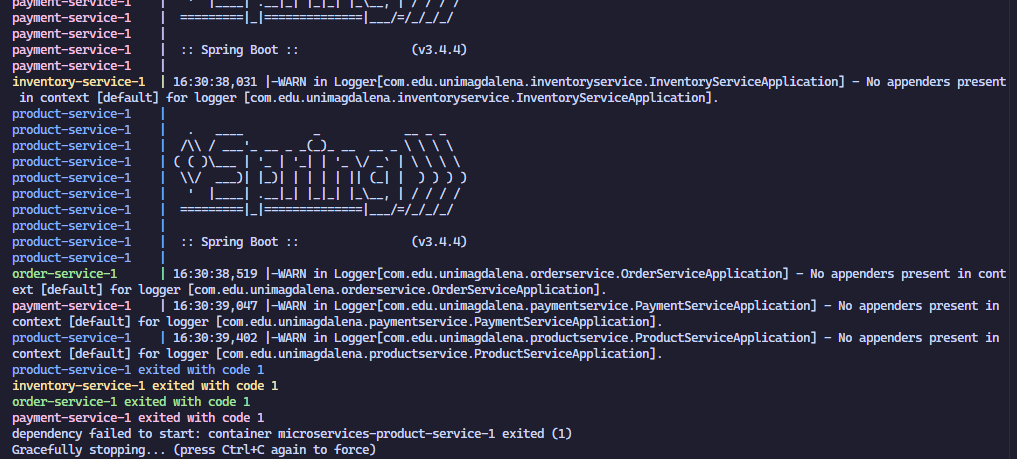Click the timestamp 16:30:38,031 in the log
The image size is (1017, 459).
click(x=215, y=82)
